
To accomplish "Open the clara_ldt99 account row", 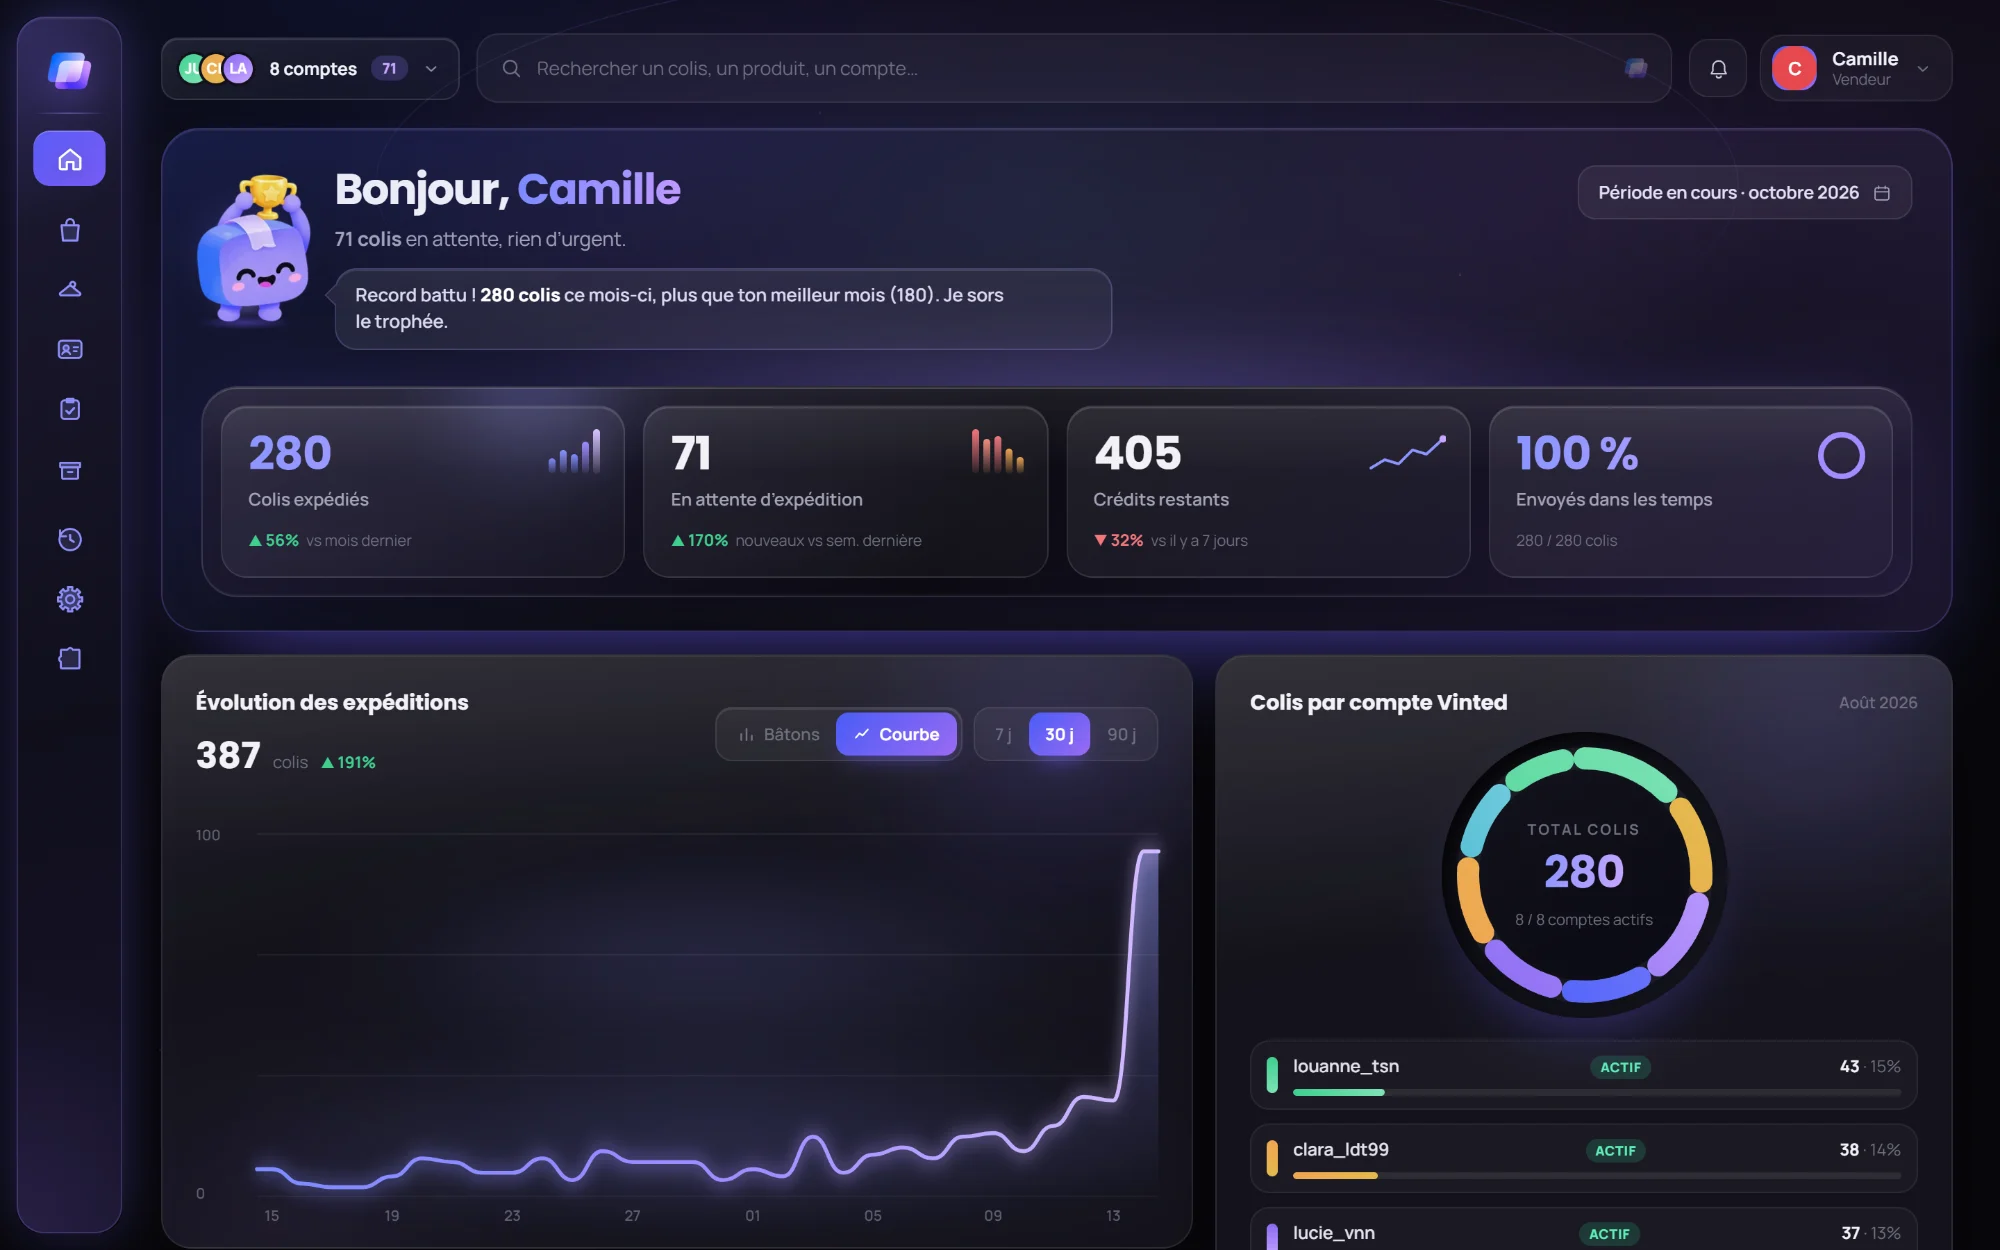I will click(1583, 1158).
